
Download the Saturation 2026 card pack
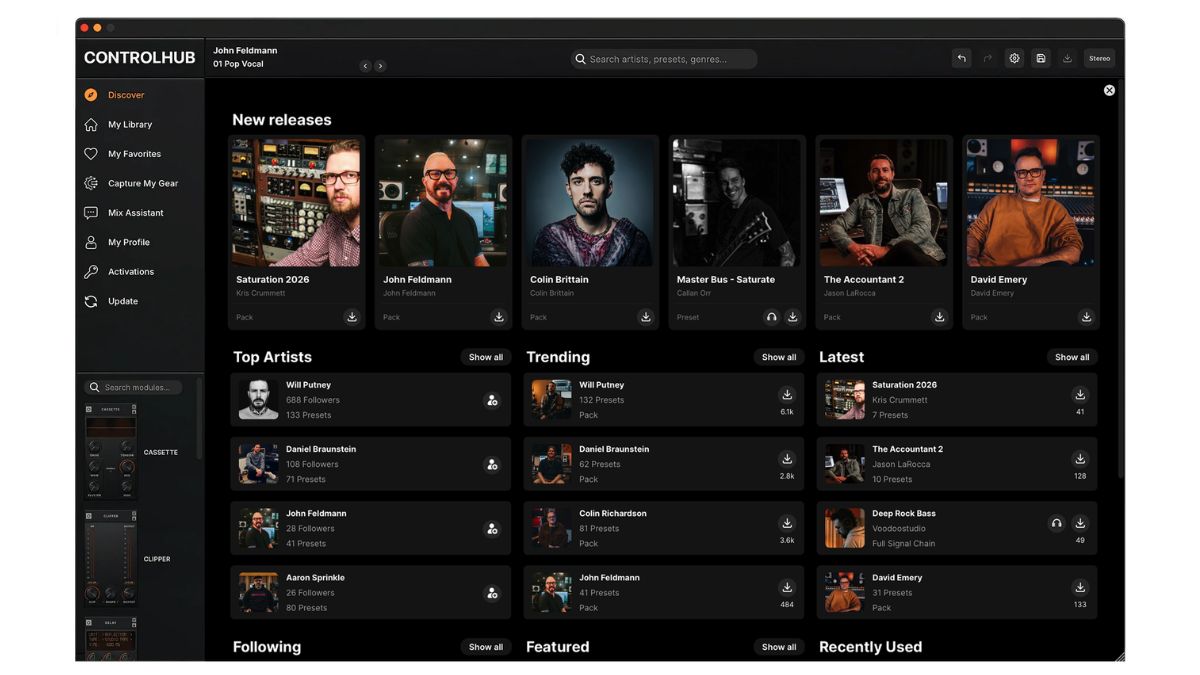(352, 317)
